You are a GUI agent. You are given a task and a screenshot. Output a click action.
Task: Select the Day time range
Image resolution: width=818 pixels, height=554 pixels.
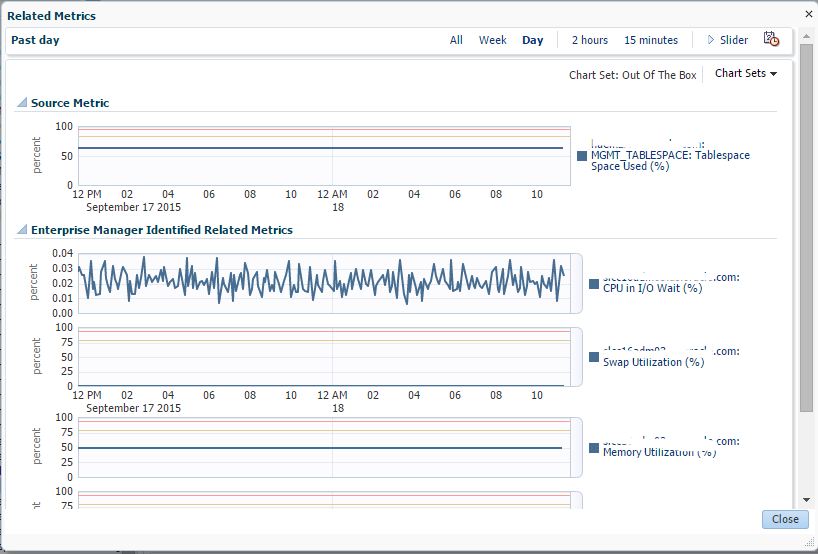point(533,40)
